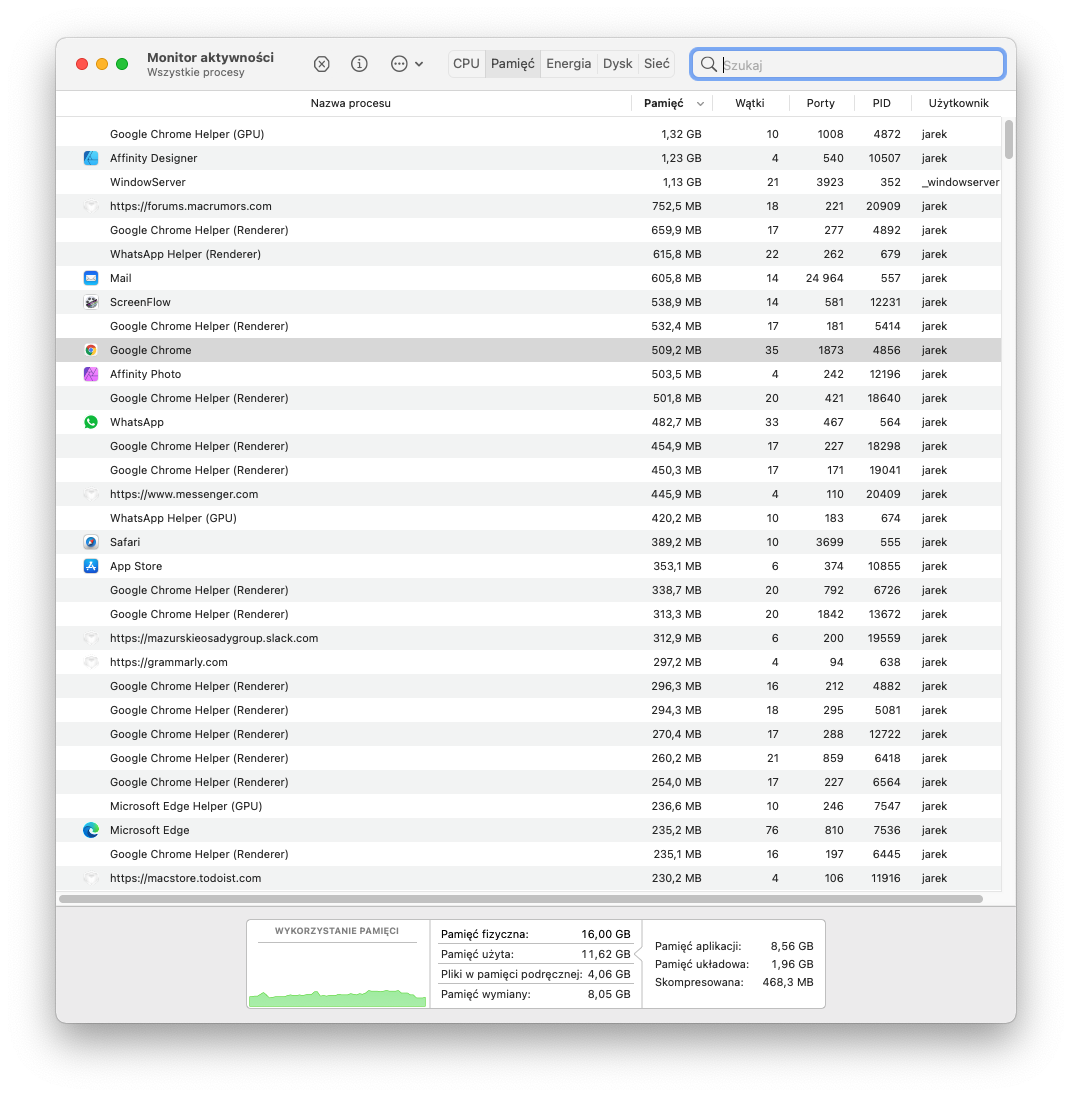This screenshot has width=1072, height=1097.
Task: Click the Pamięć aplikacji 8,56 GB entry
Action: click(734, 947)
